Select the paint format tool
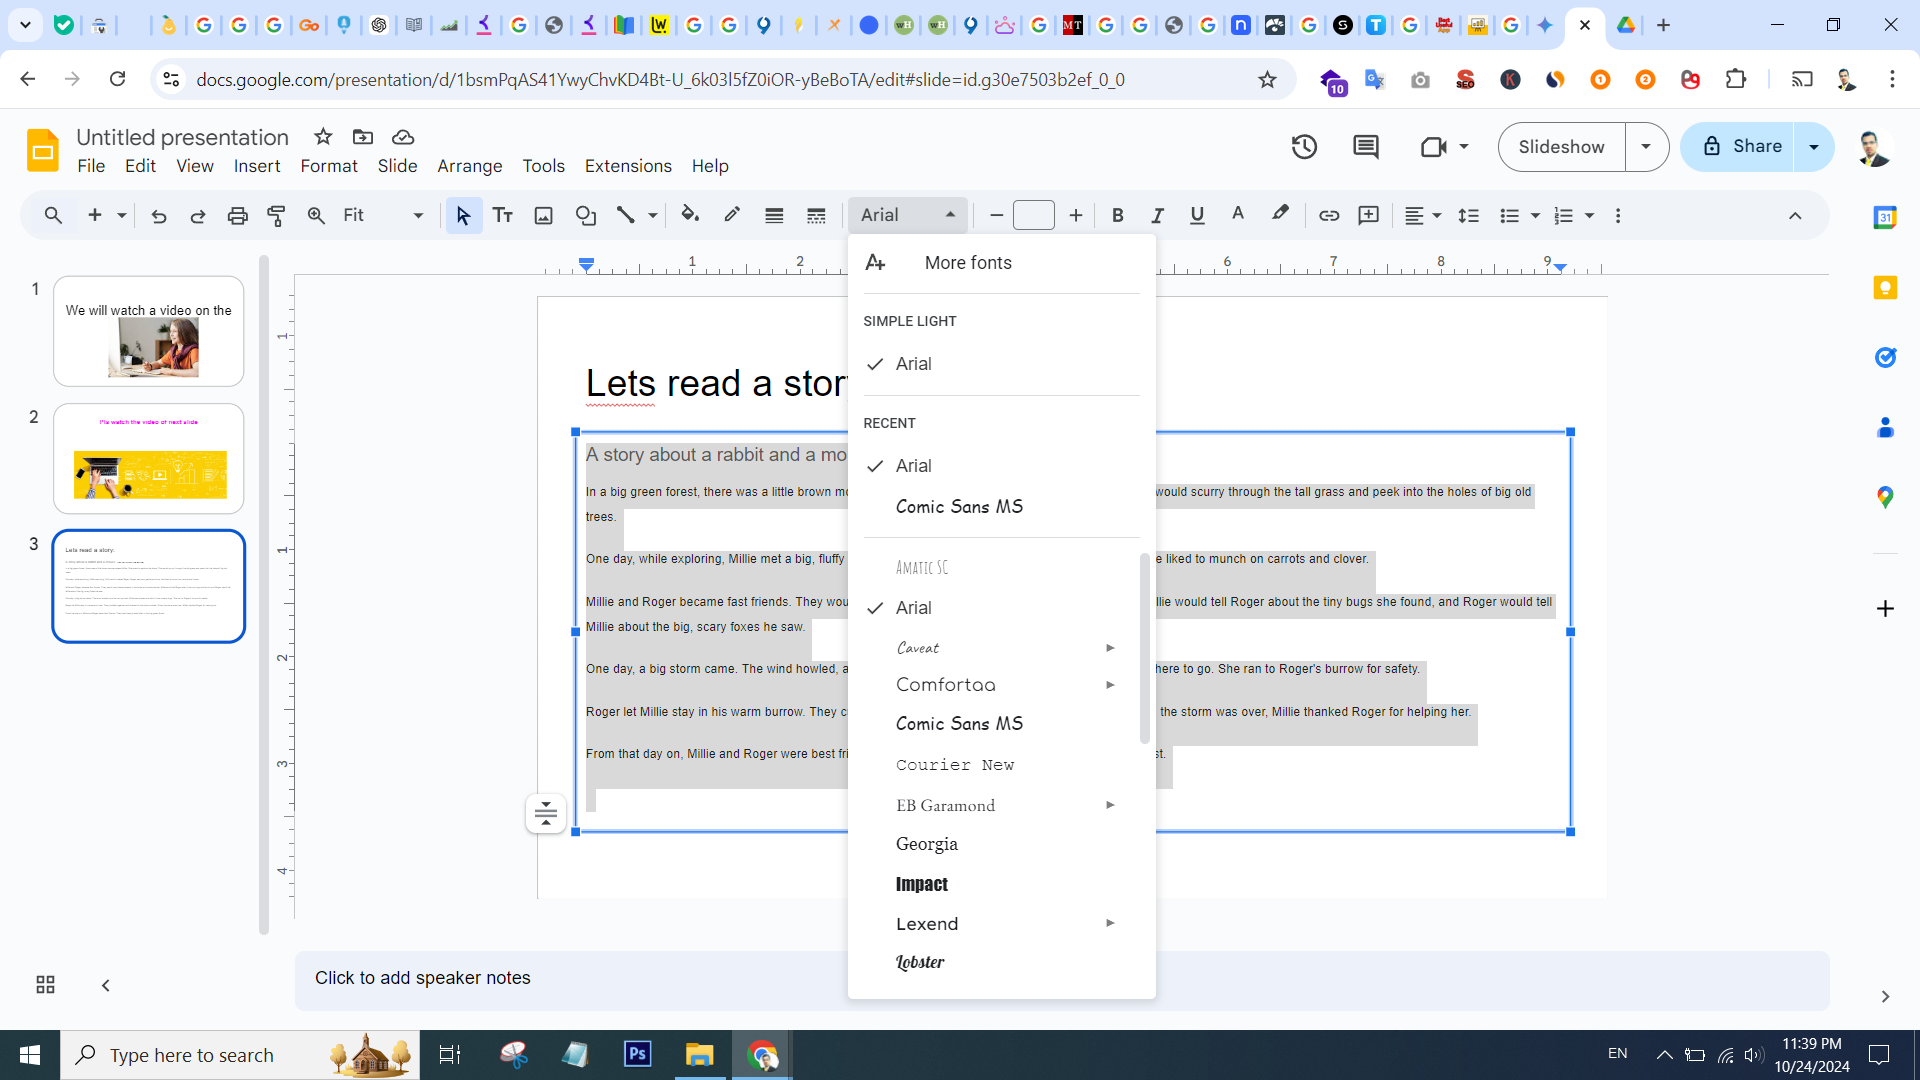The image size is (1920, 1080). (276, 215)
